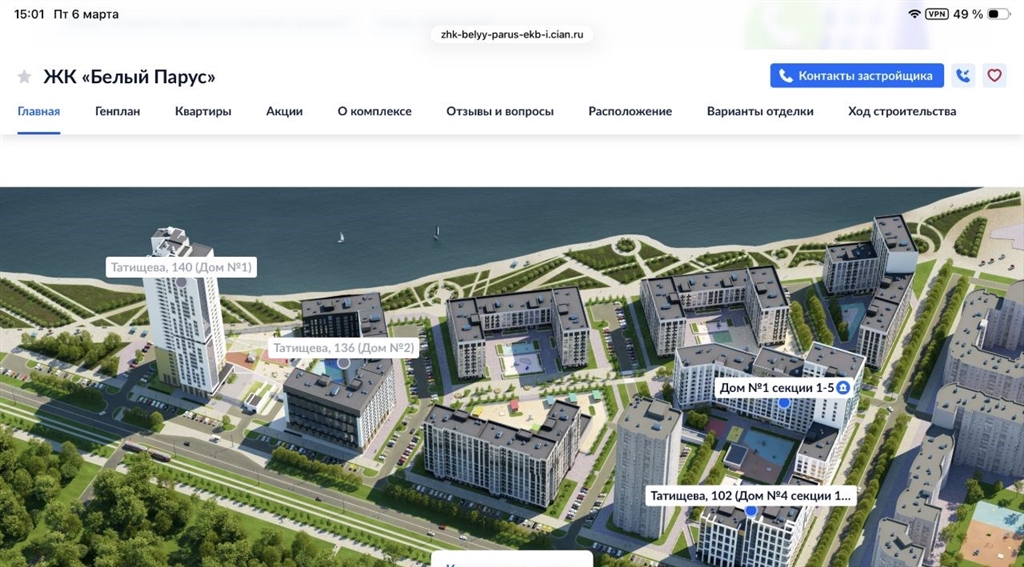This screenshot has height=567, width=1024.
Task: Tap the phone call icon button
Action: point(963,76)
